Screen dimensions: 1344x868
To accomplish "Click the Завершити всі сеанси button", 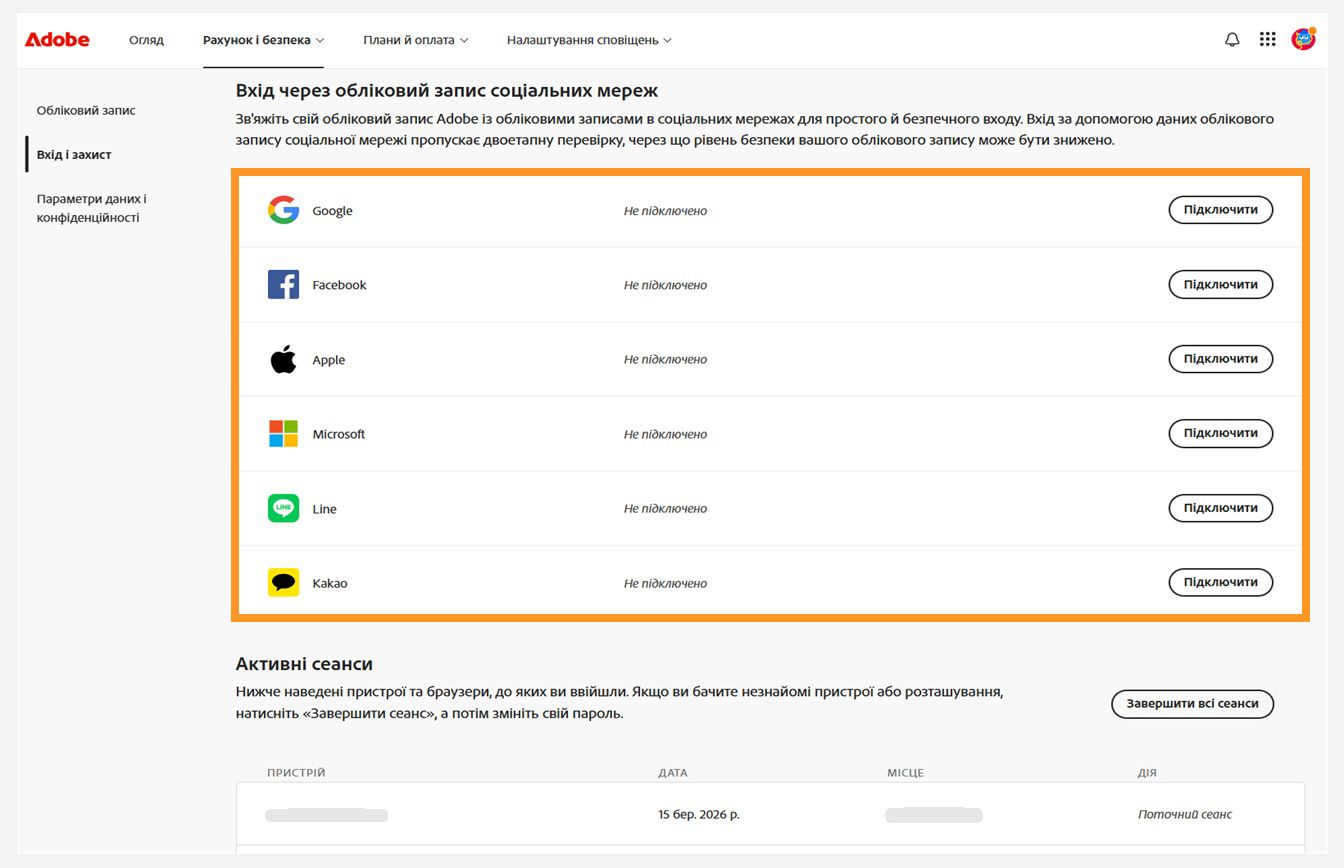I will pyautogui.click(x=1192, y=703).
